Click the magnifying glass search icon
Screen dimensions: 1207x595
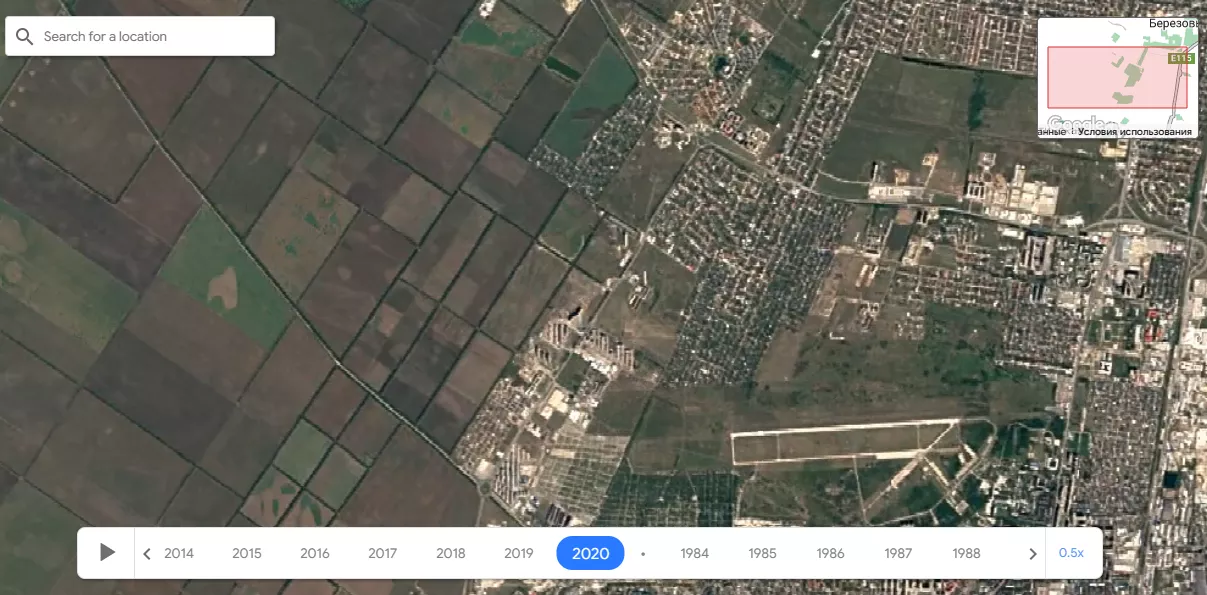(x=24, y=37)
